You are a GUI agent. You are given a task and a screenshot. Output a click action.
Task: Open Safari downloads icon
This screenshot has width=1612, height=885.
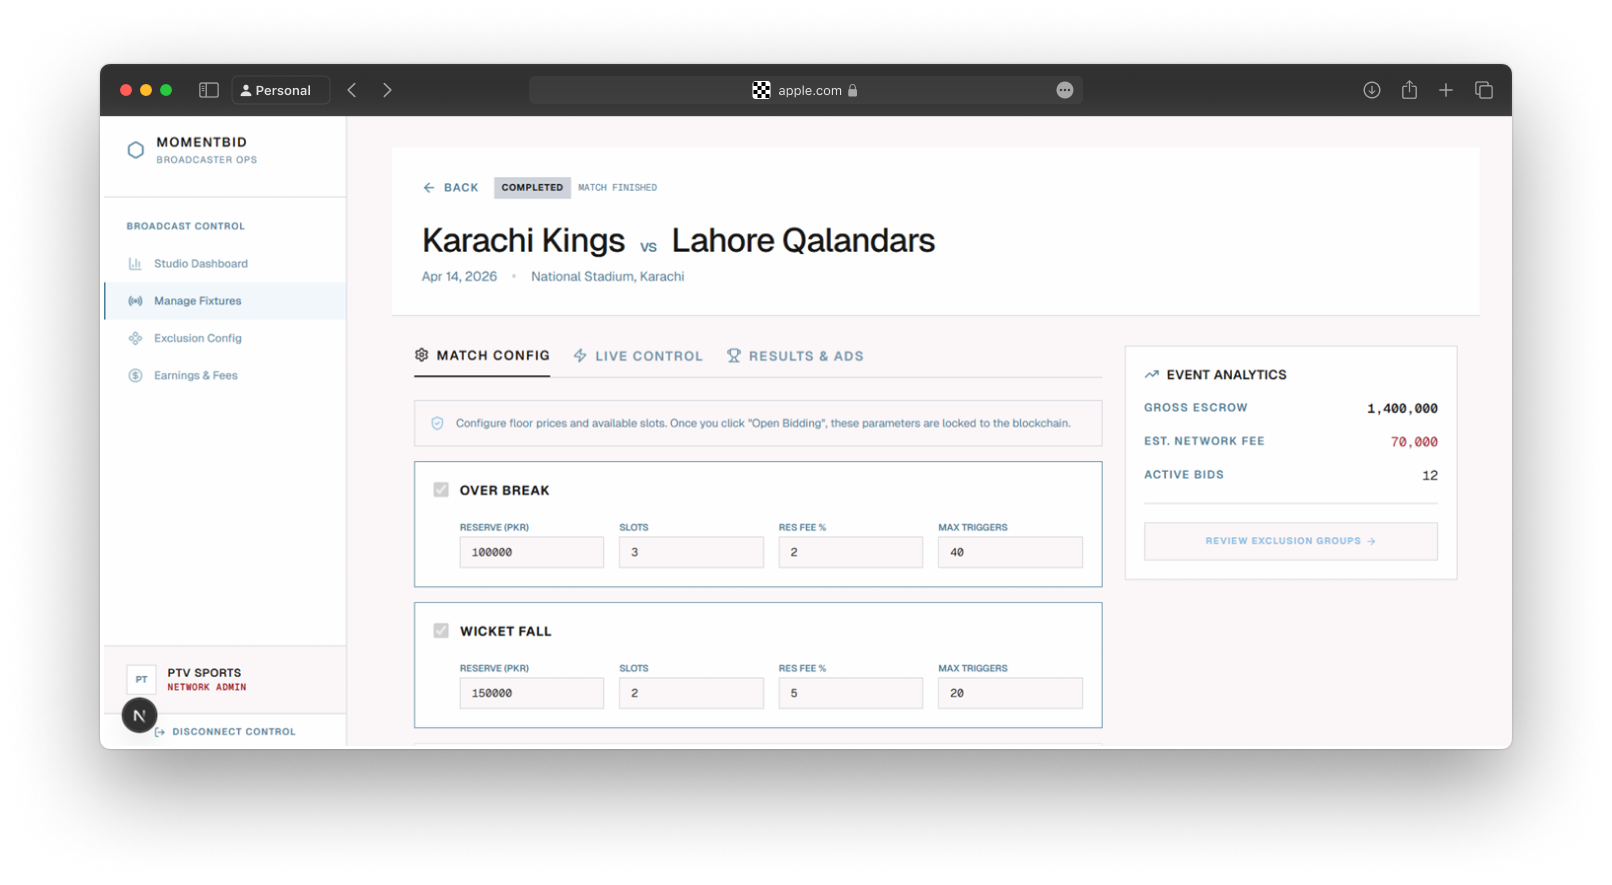click(x=1372, y=90)
